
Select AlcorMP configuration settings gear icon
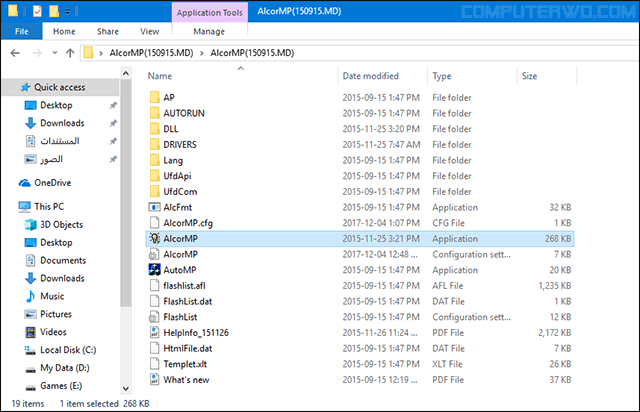click(154, 254)
